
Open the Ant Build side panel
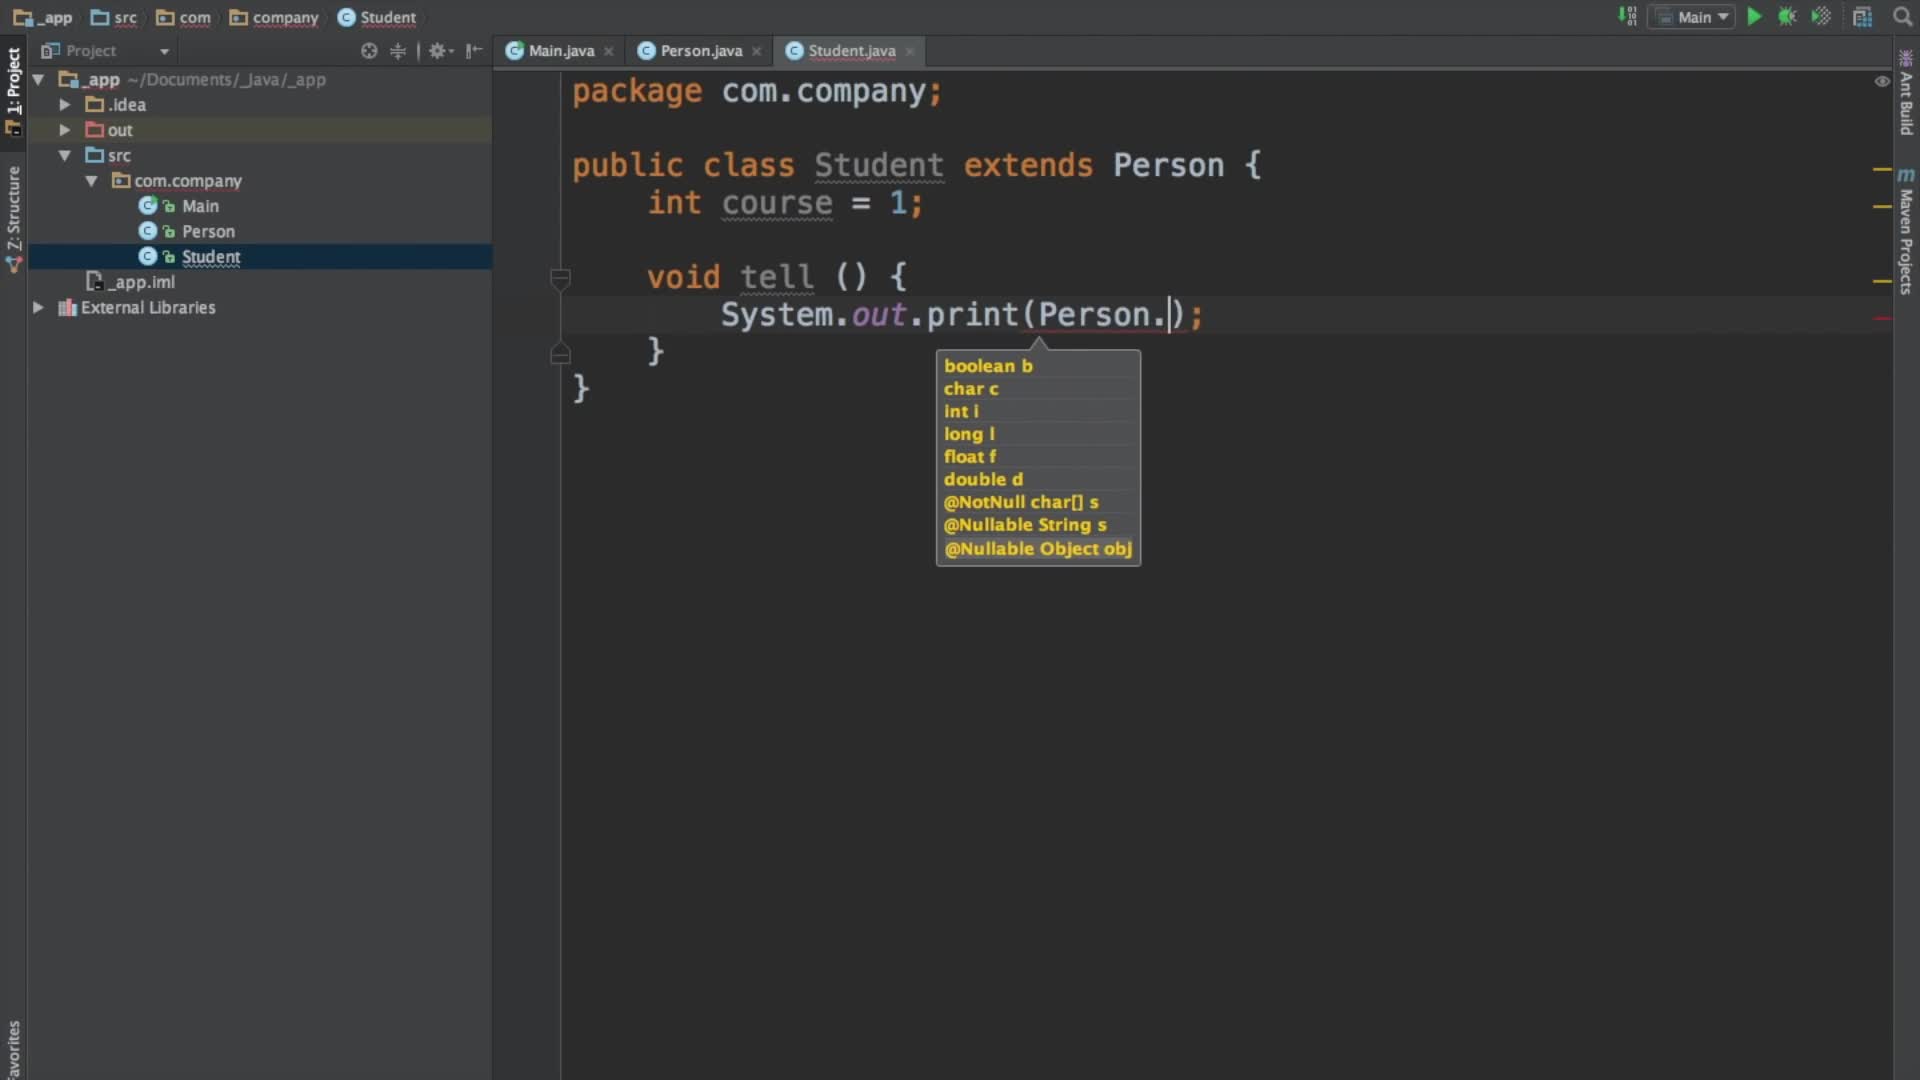(1906, 93)
